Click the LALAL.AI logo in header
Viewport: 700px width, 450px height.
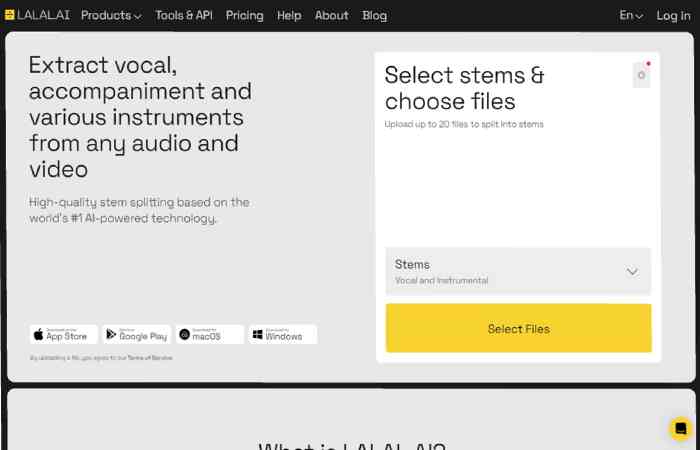click(x=38, y=15)
